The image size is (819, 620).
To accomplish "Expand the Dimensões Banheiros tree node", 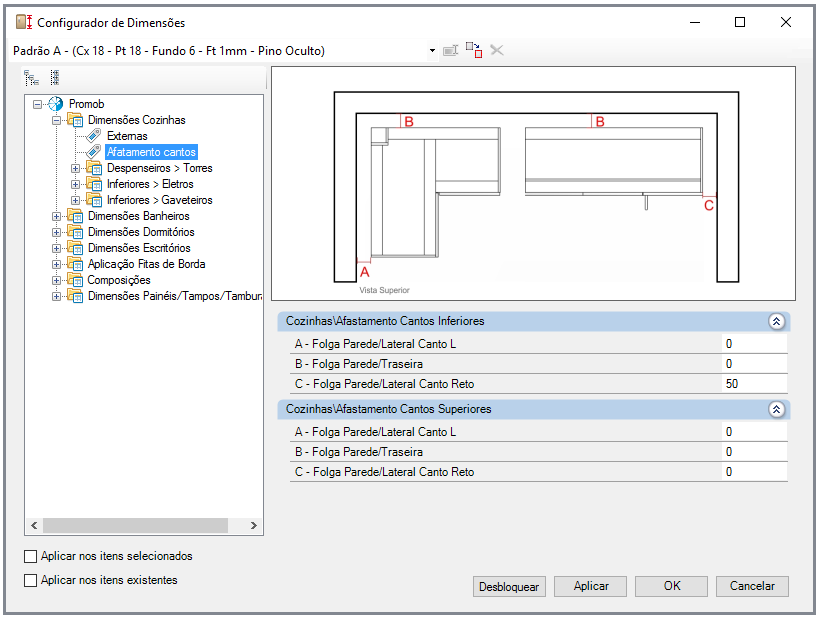I will click(56, 216).
